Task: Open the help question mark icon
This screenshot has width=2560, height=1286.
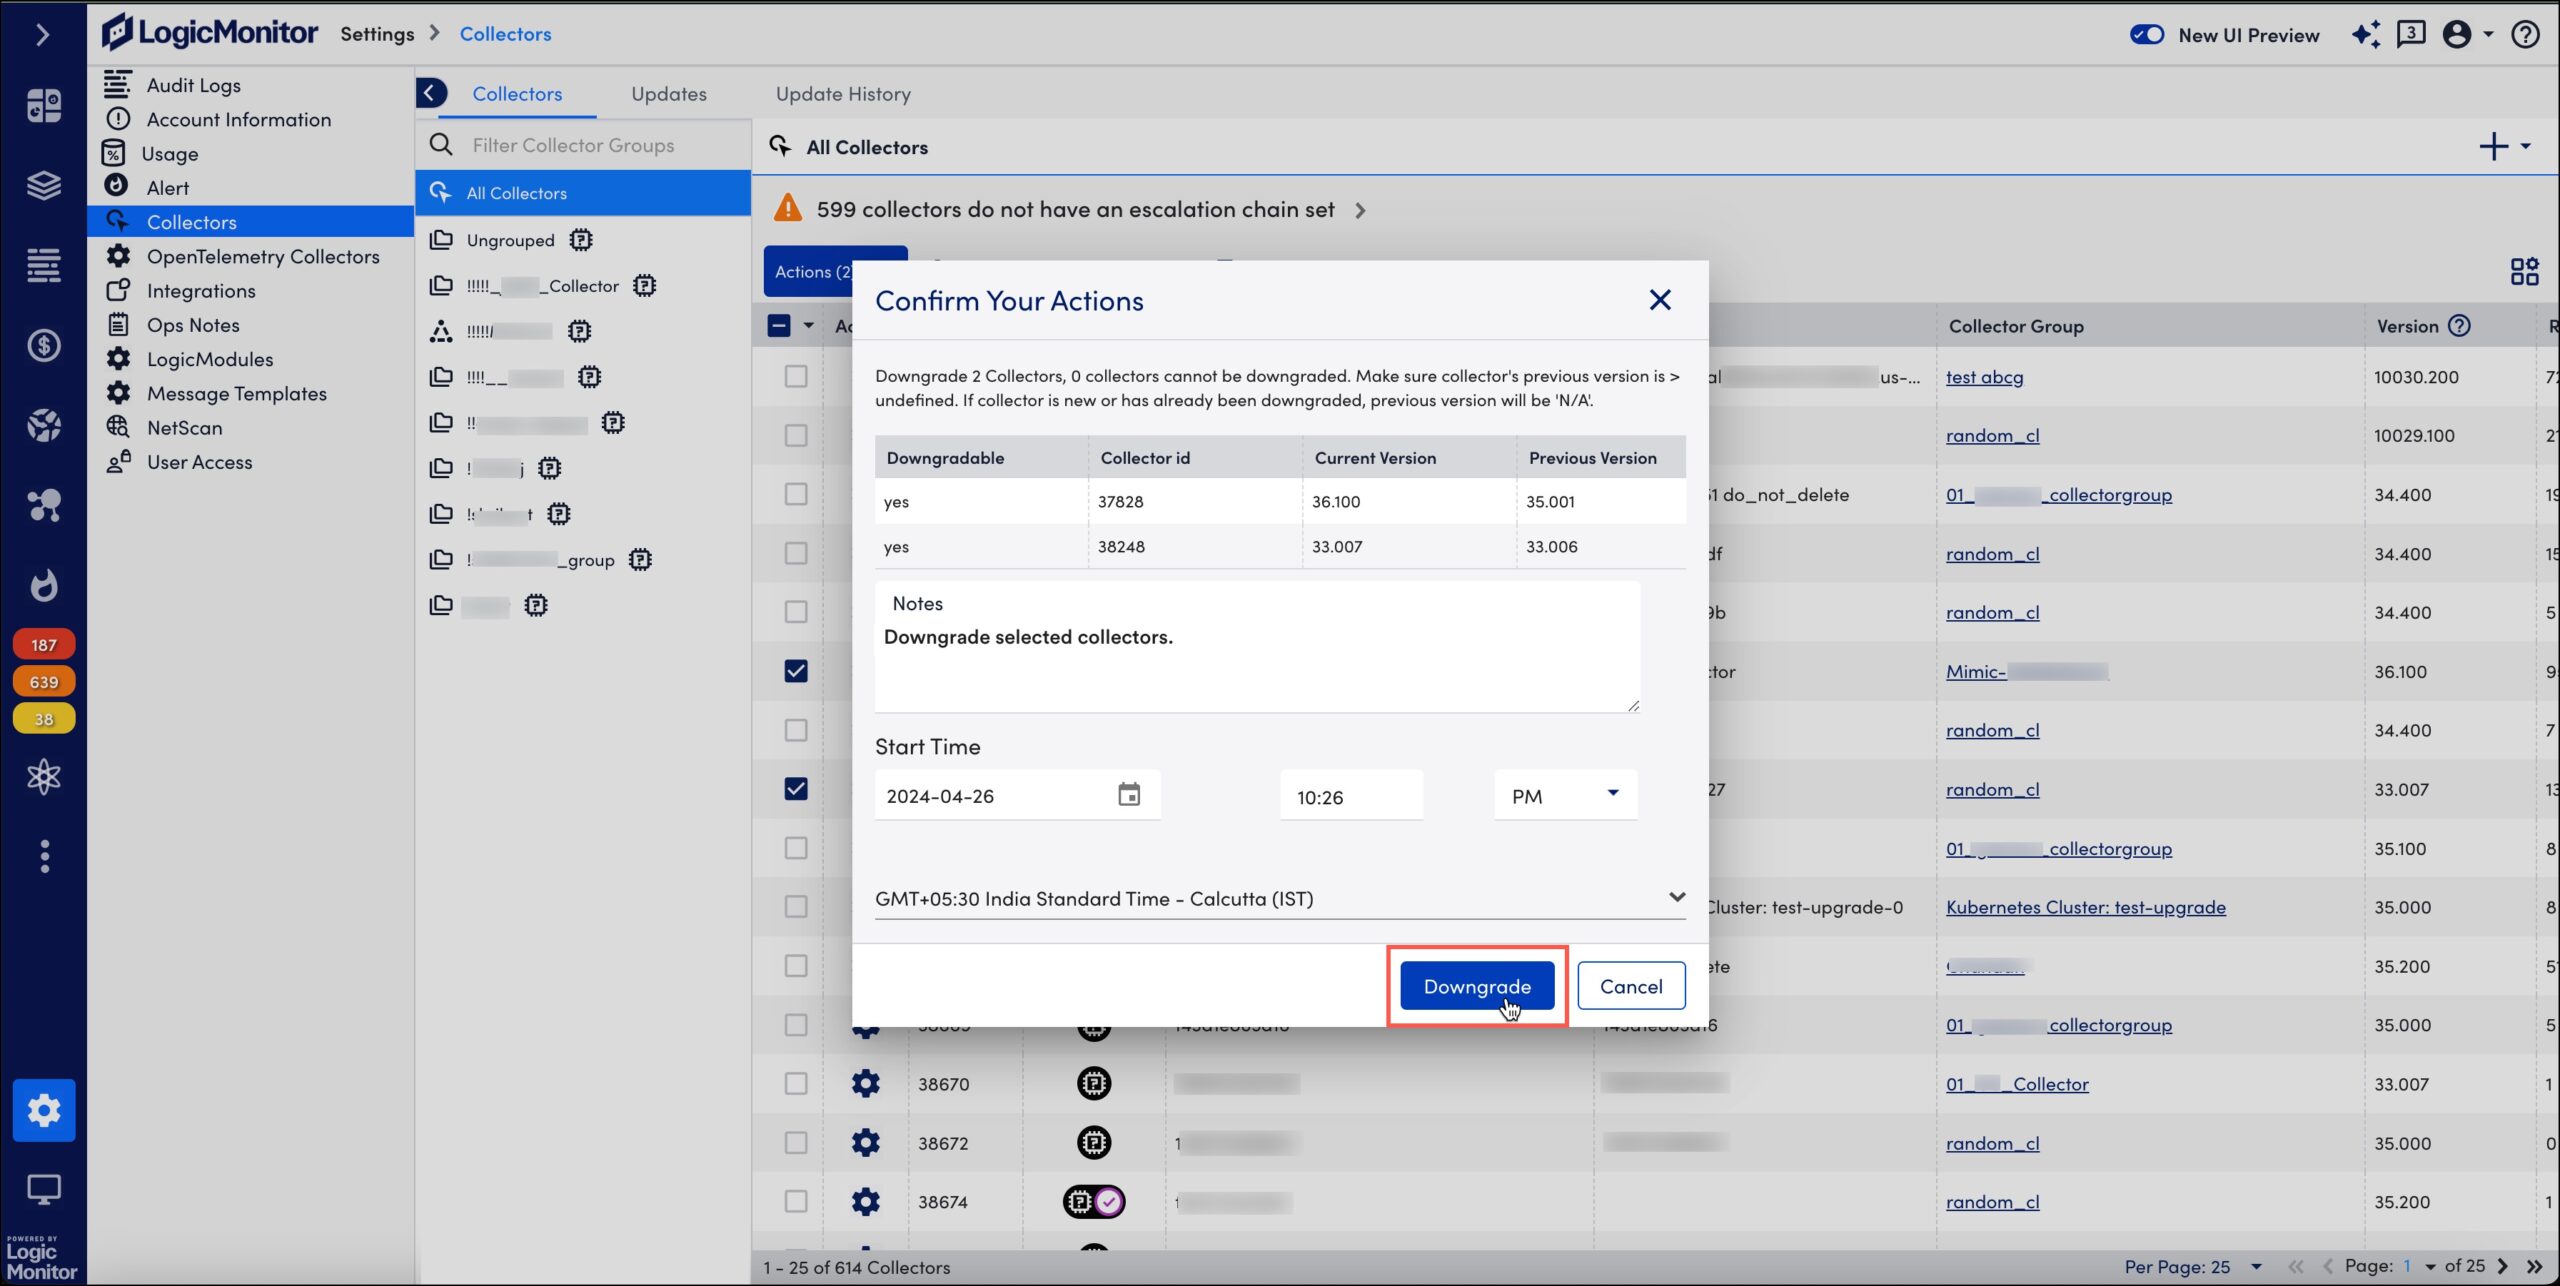Action: (2525, 35)
